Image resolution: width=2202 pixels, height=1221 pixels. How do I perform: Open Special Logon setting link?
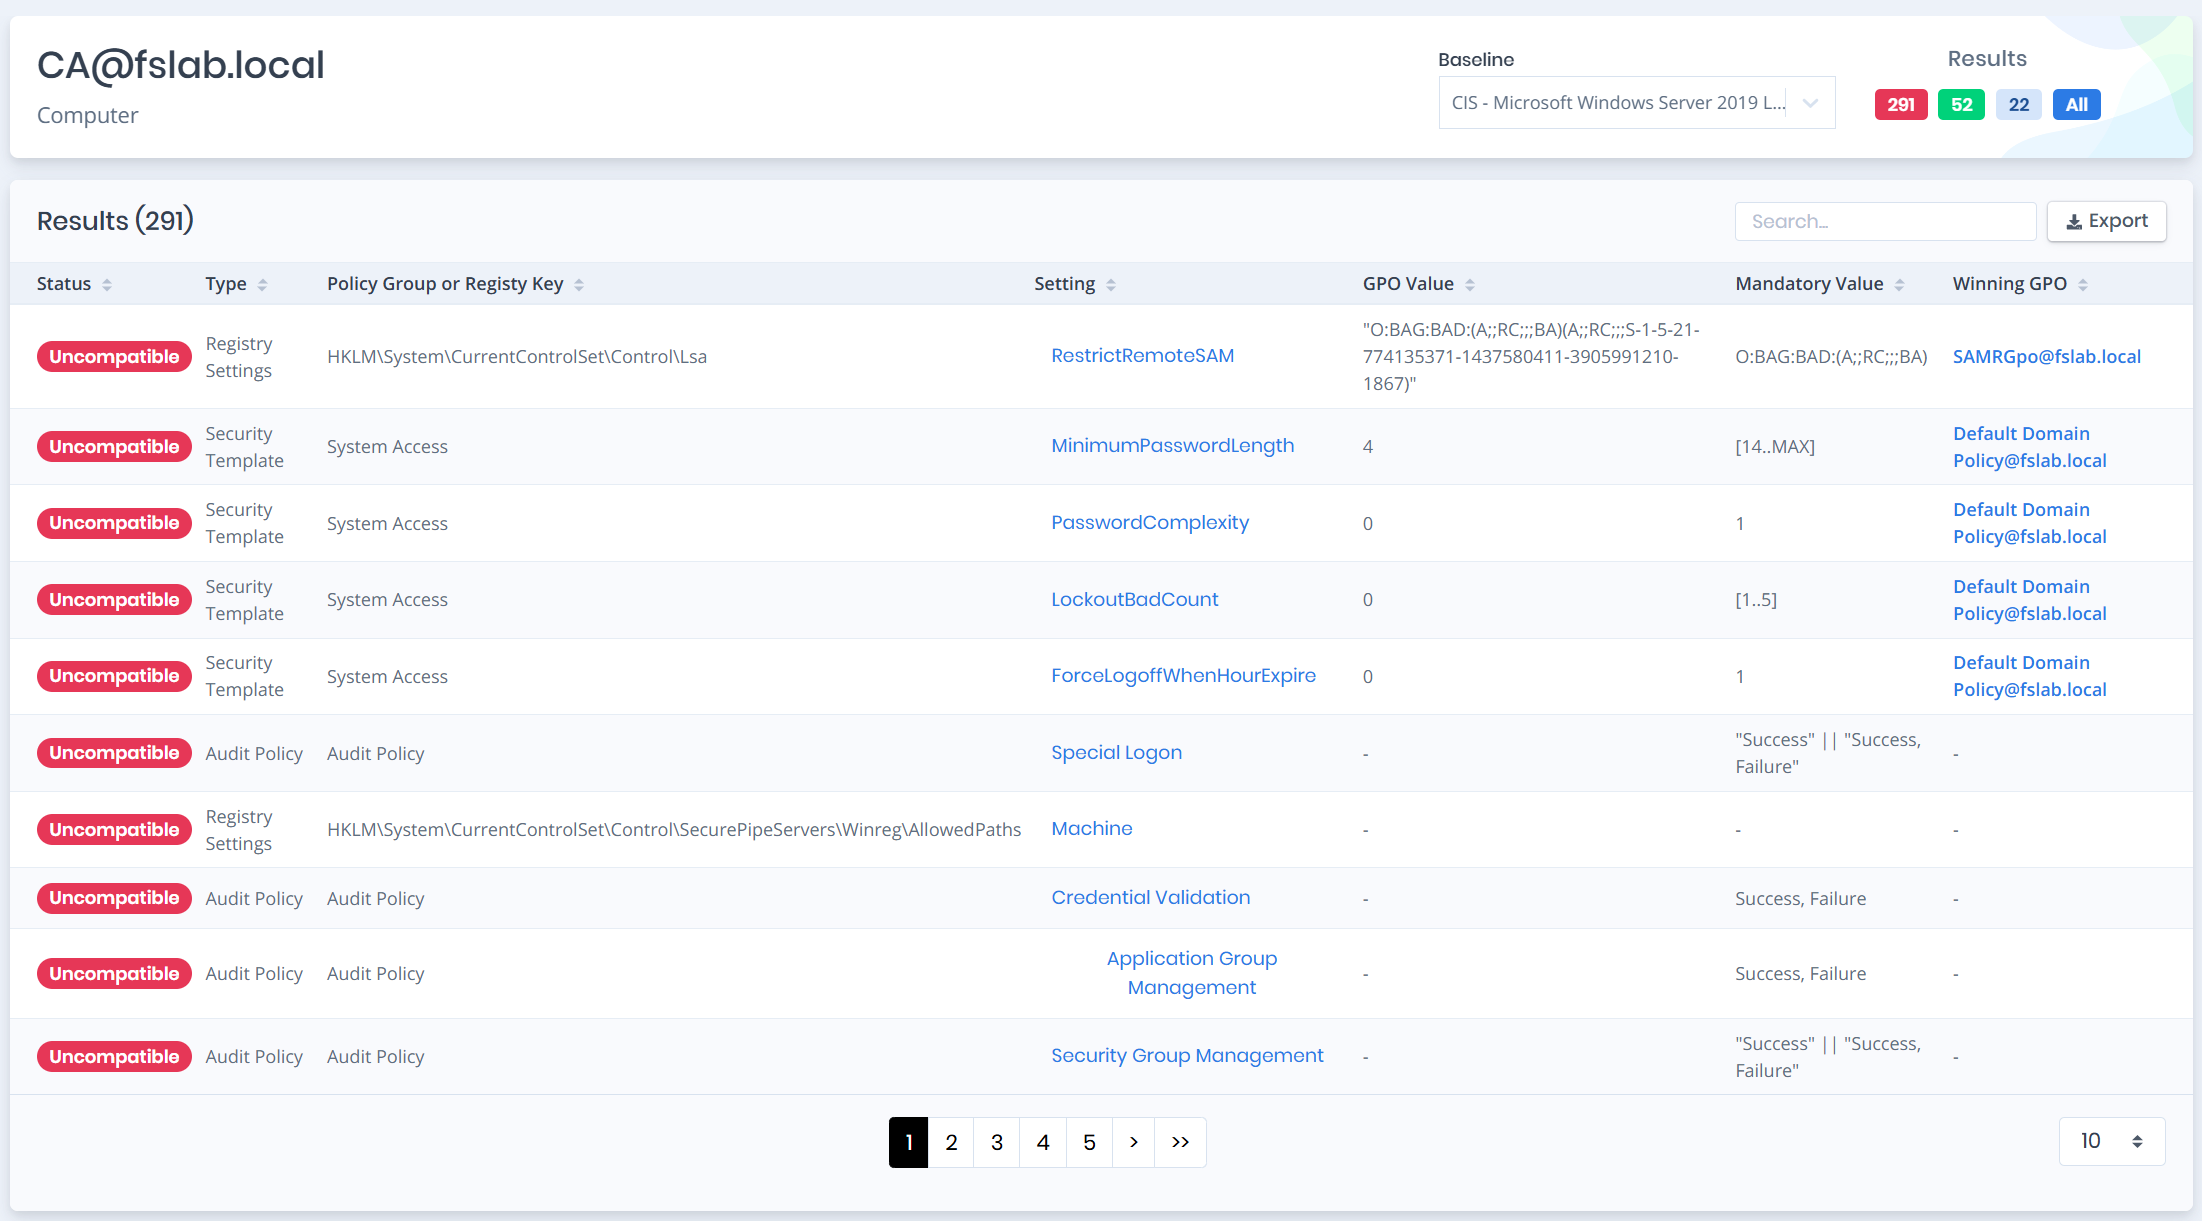click(1116, 753)
